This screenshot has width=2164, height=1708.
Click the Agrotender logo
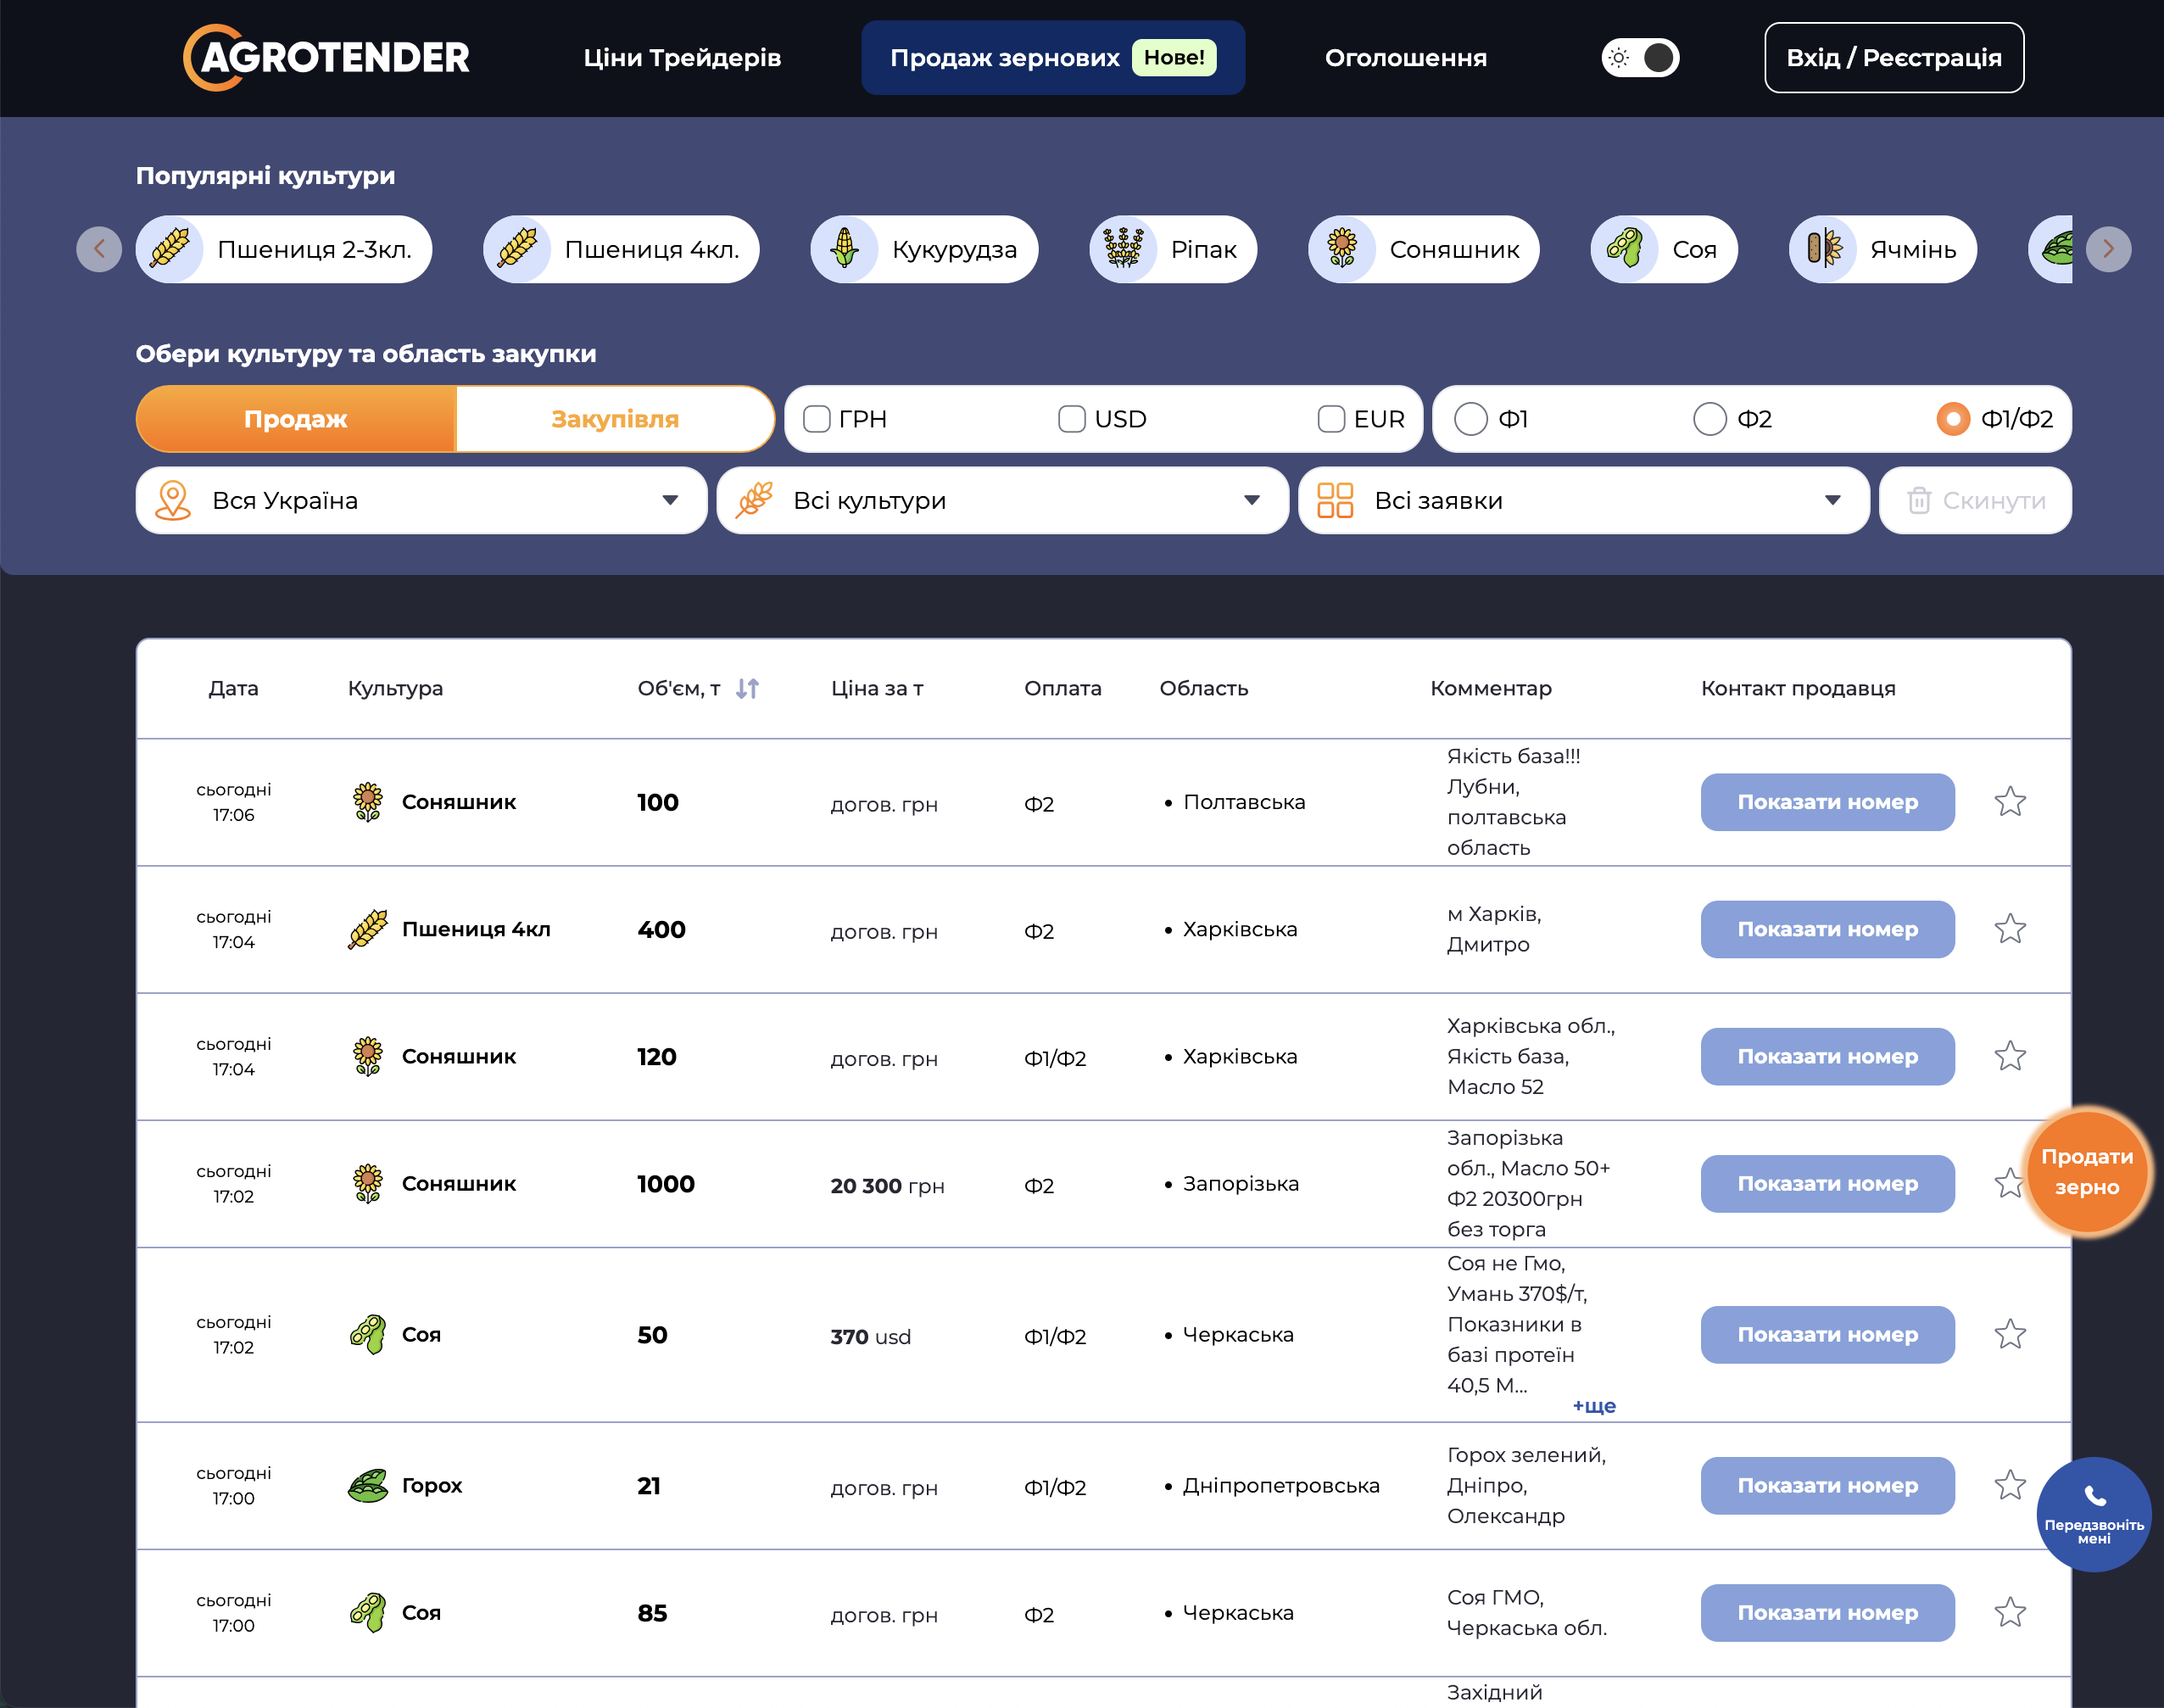click(326, 57)
